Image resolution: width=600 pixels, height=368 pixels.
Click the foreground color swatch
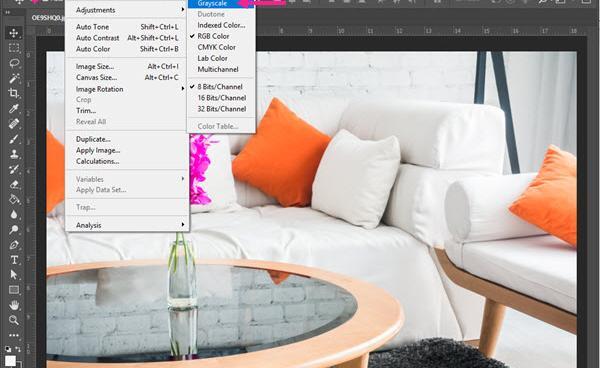coord(10,360)
